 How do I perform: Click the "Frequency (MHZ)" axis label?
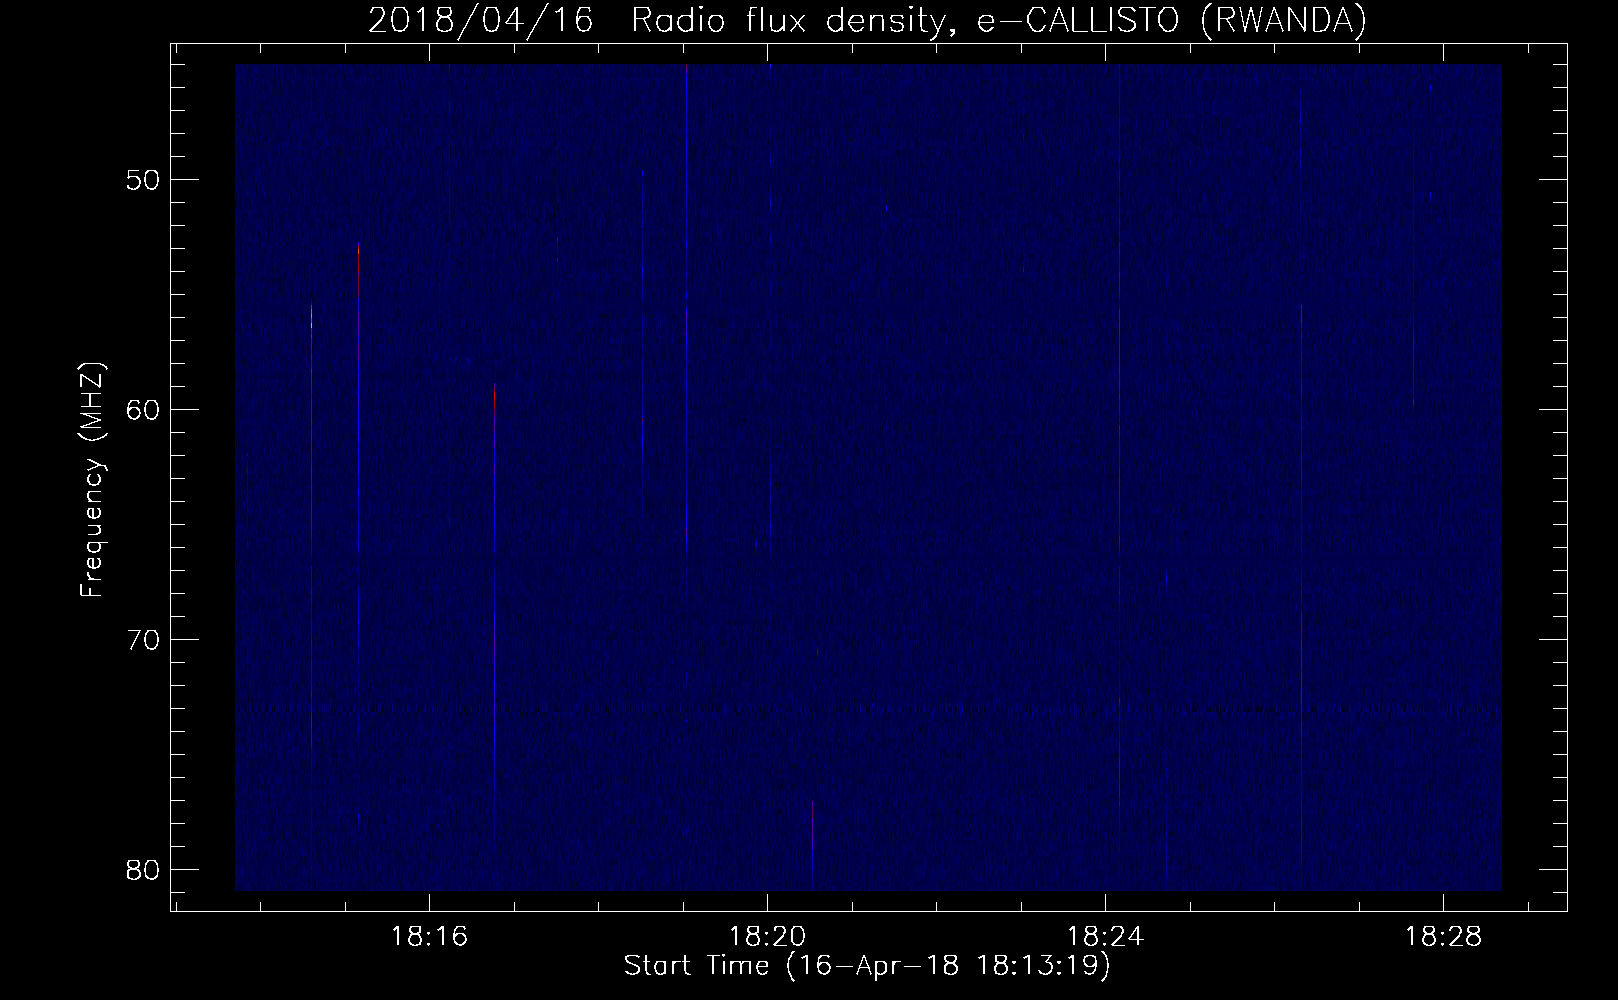[92, 480]
